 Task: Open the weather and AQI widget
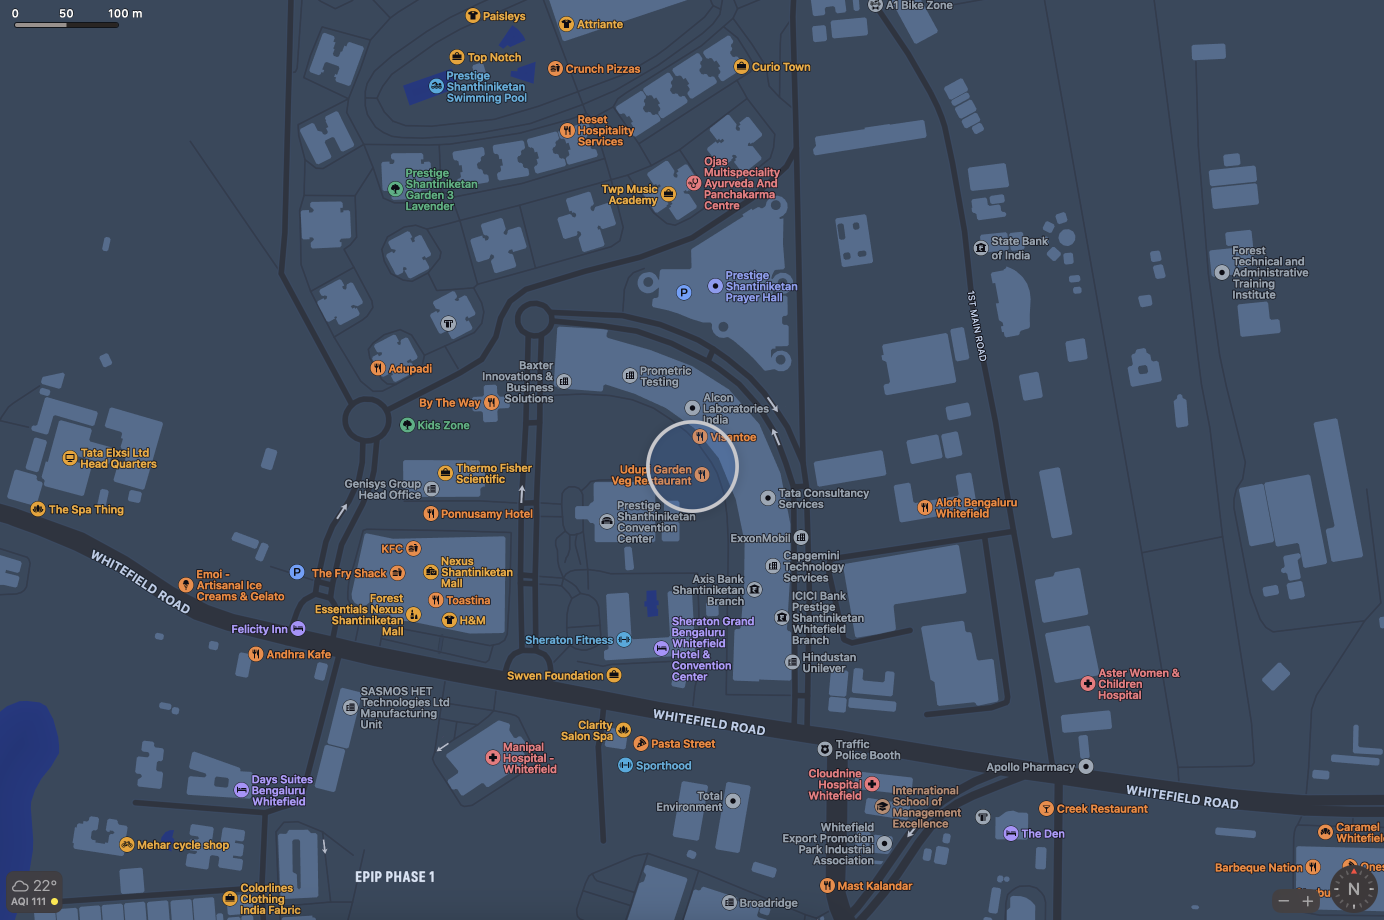[35, 892]
